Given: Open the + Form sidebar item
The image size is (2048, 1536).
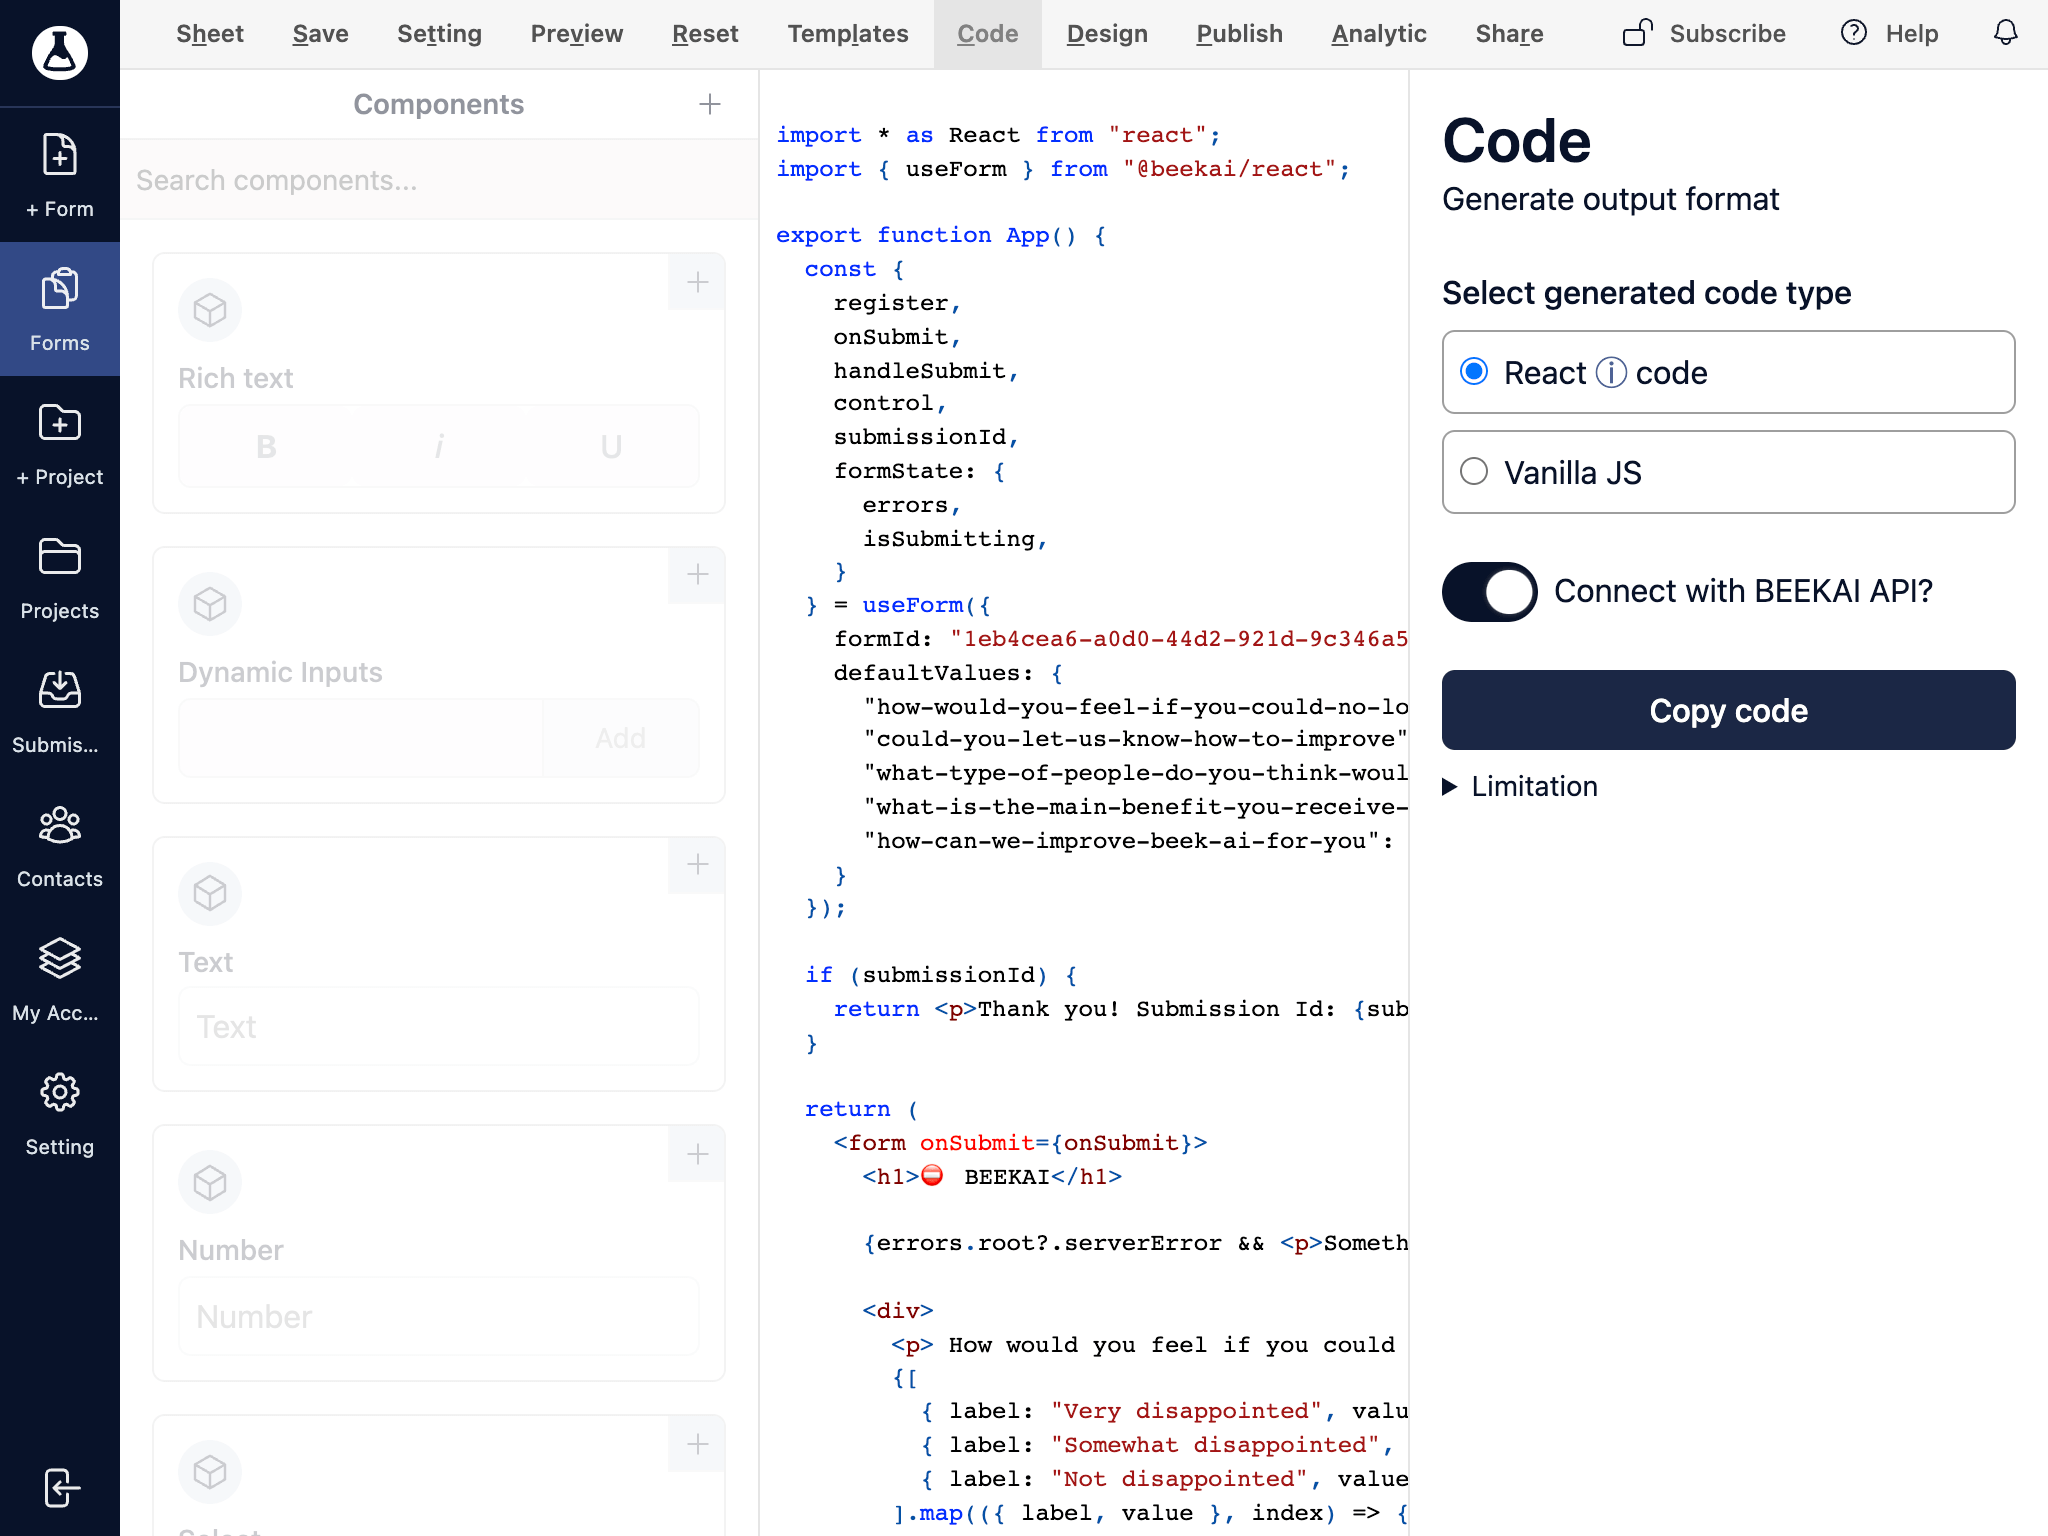Looking at the screenshot, I should click(x=60, y=175).
